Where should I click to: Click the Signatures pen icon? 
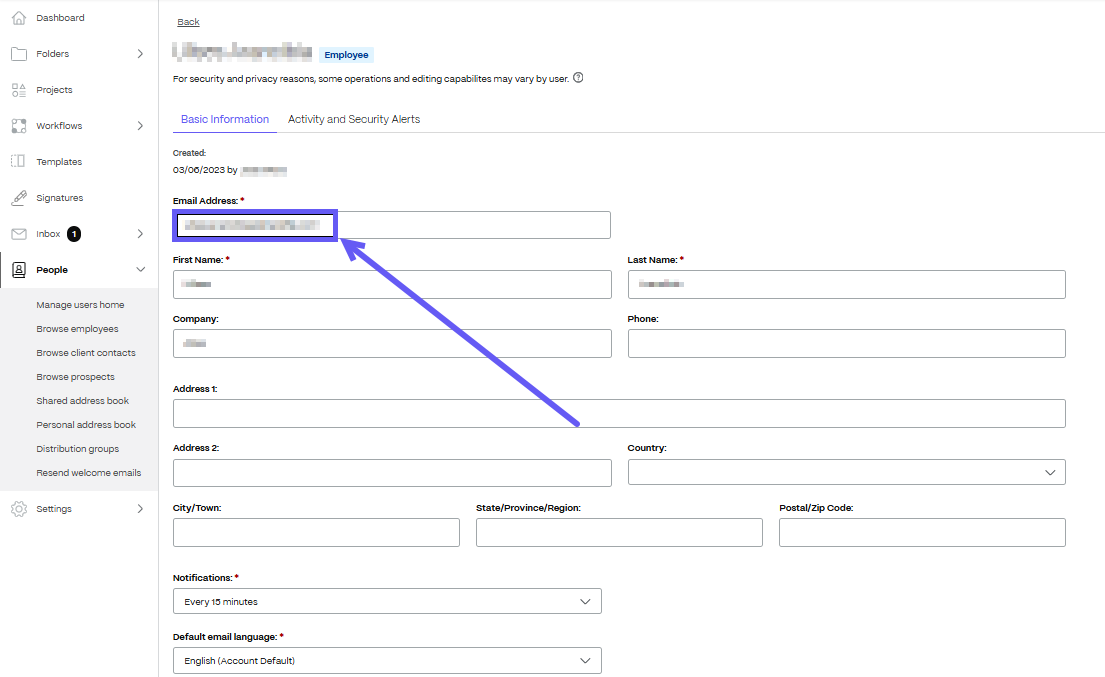click(18, 198)
